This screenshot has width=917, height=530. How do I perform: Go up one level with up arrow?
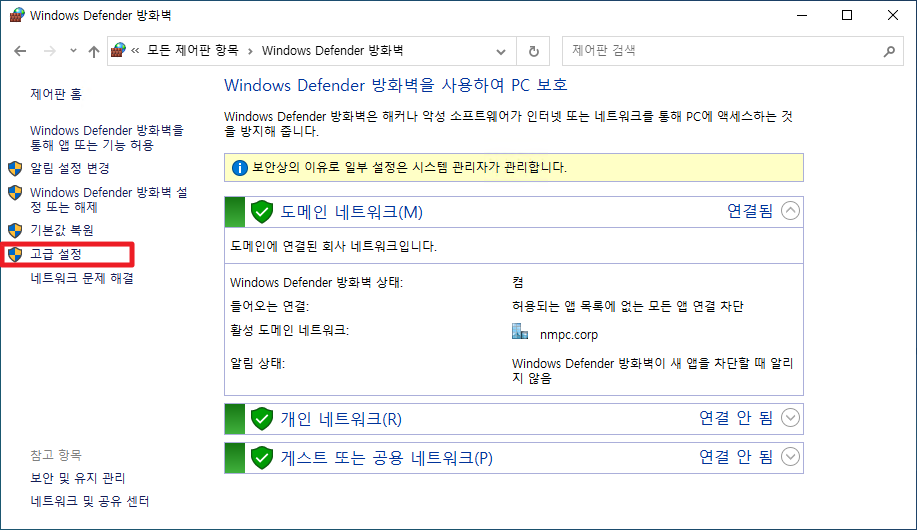(94, 51)
